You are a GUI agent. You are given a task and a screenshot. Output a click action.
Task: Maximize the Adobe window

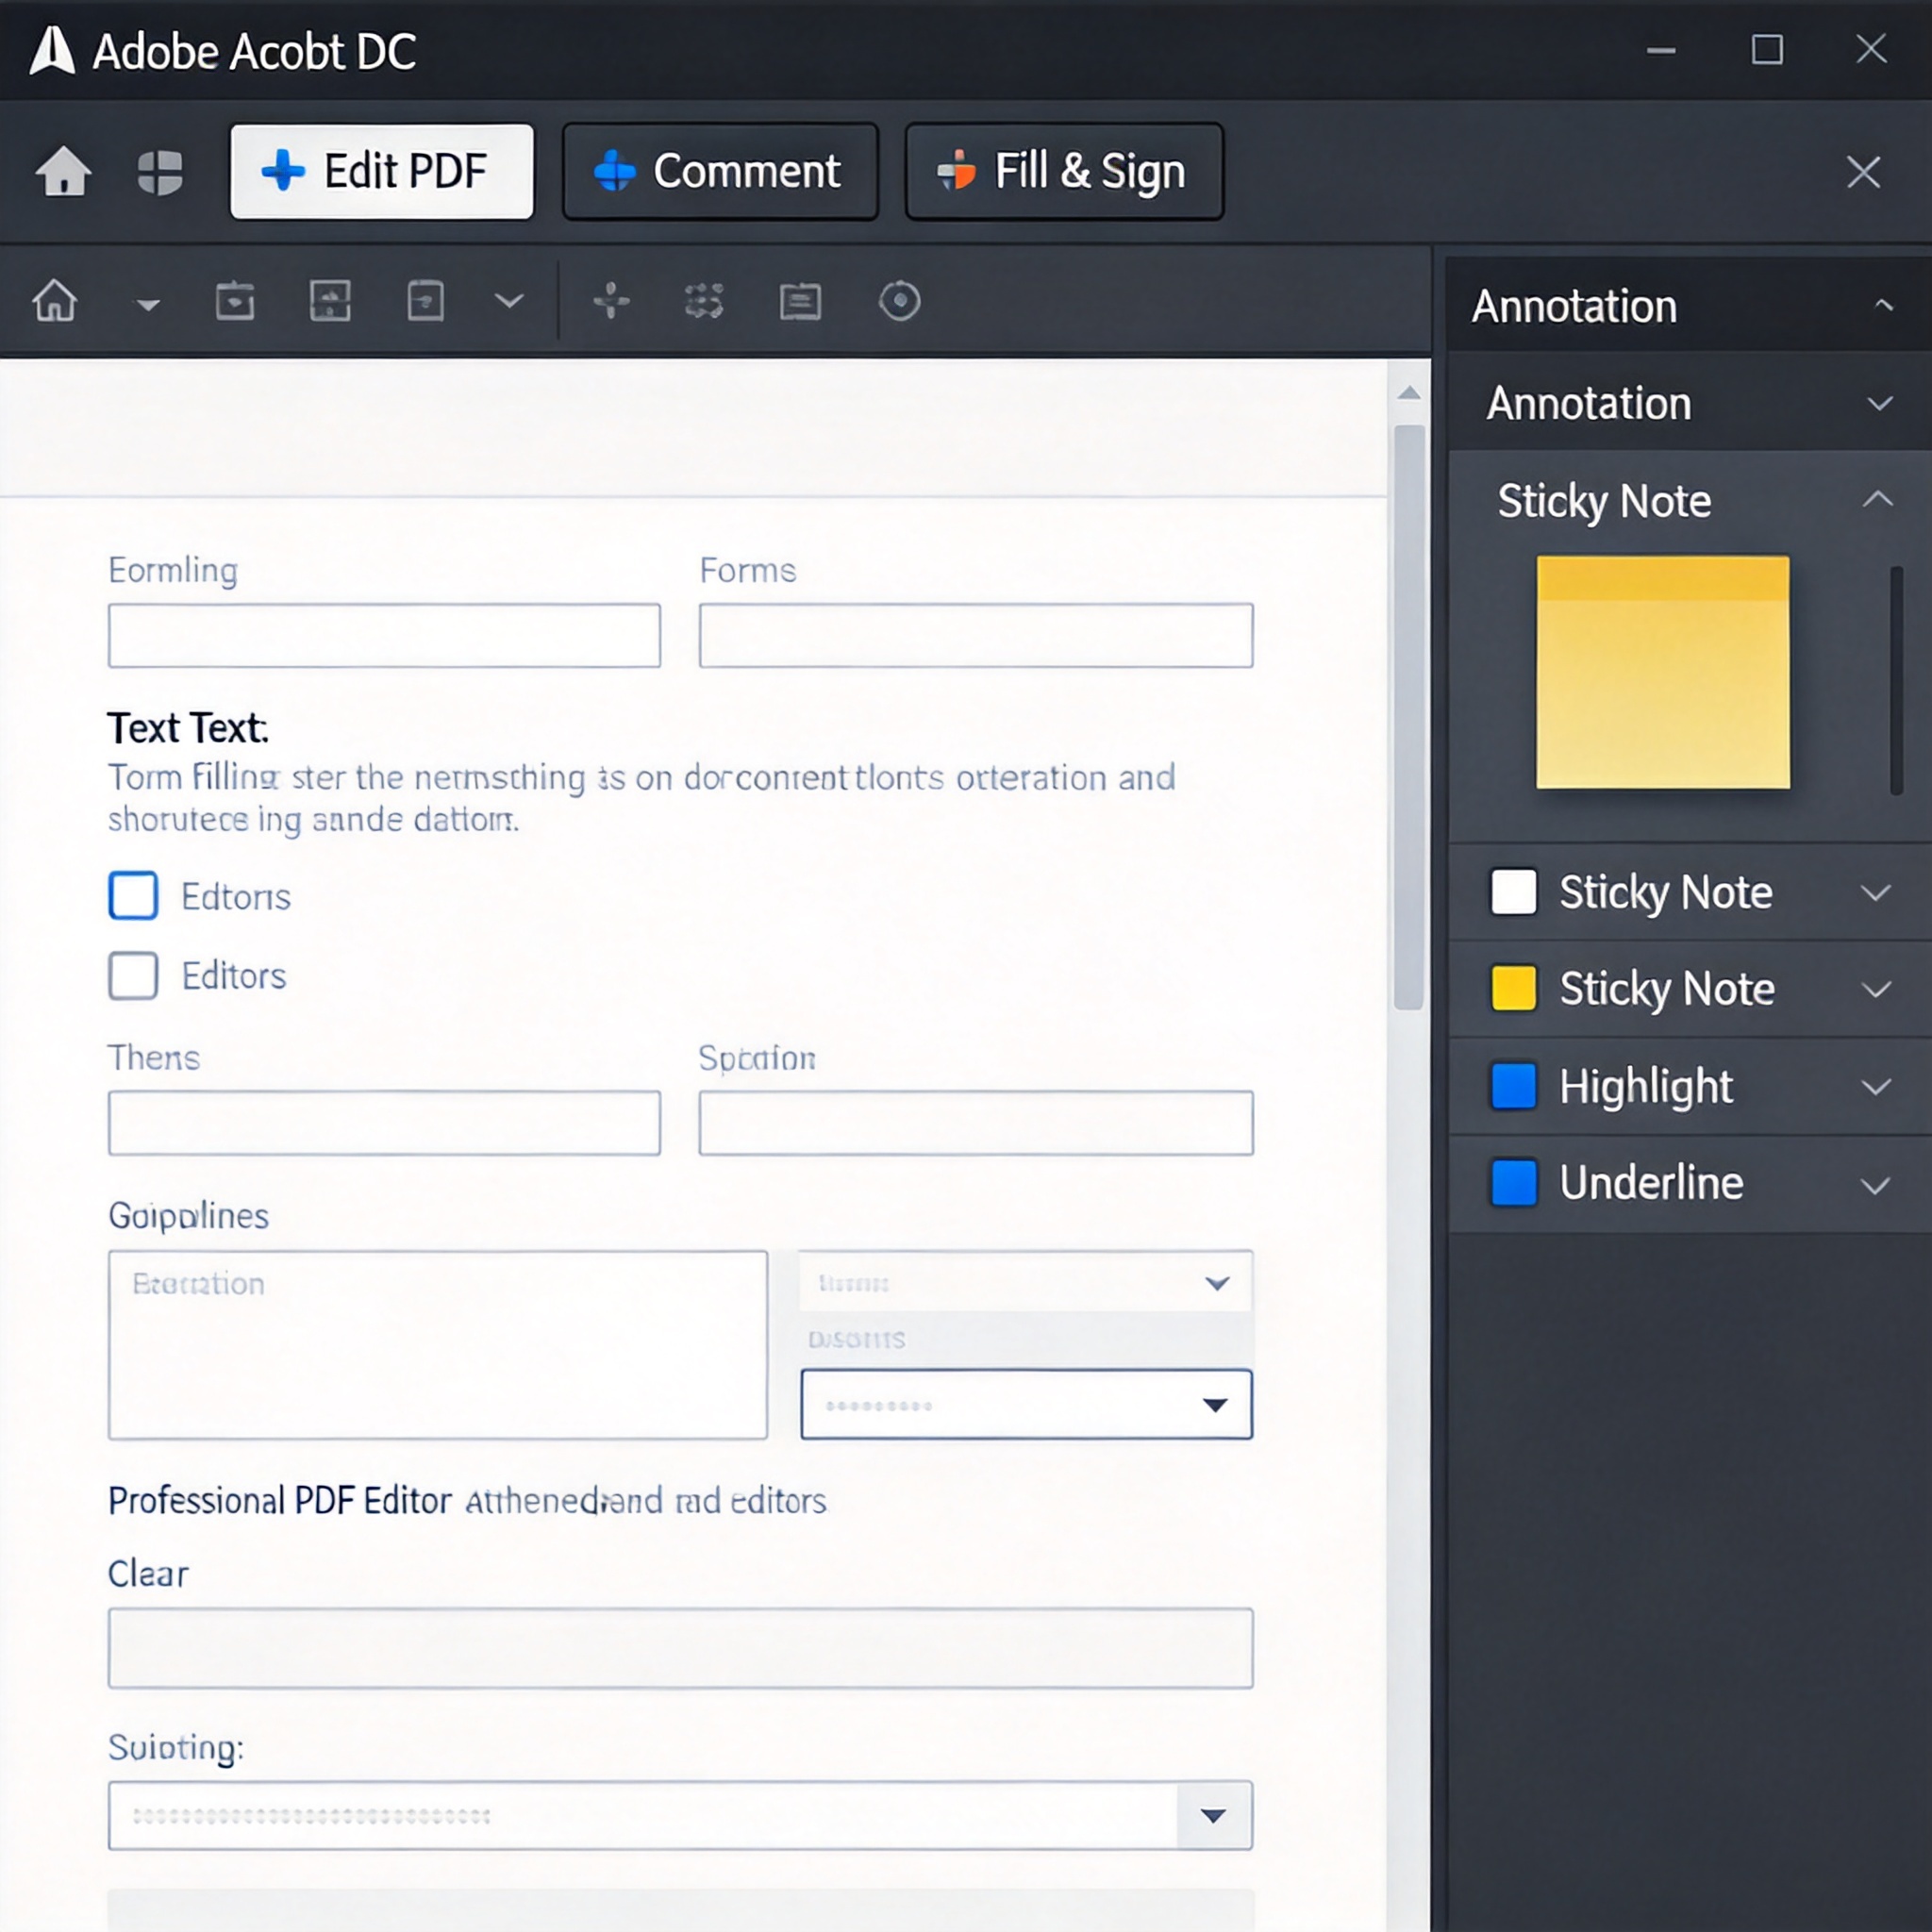click(x=1767, y=49)
